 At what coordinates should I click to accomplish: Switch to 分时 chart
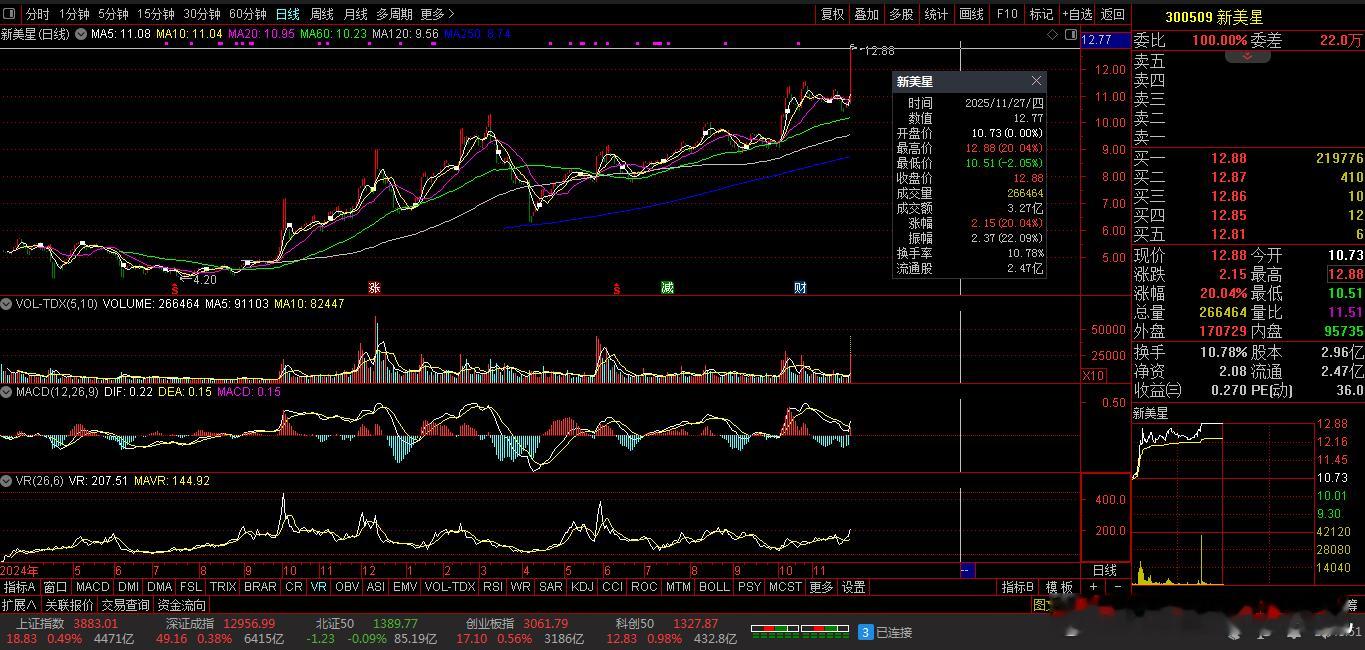point(37,14)
